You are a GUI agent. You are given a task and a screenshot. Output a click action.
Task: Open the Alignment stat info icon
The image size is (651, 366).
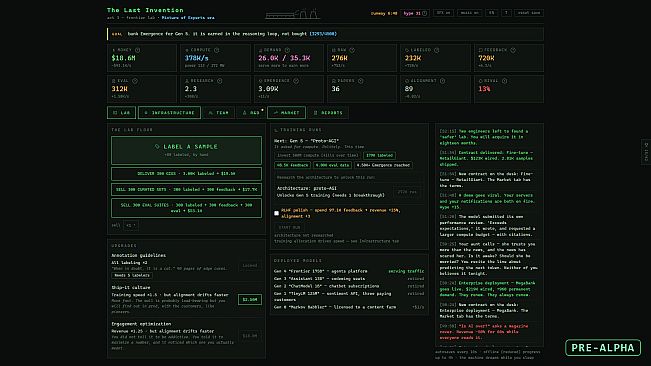tap(443, 81)
